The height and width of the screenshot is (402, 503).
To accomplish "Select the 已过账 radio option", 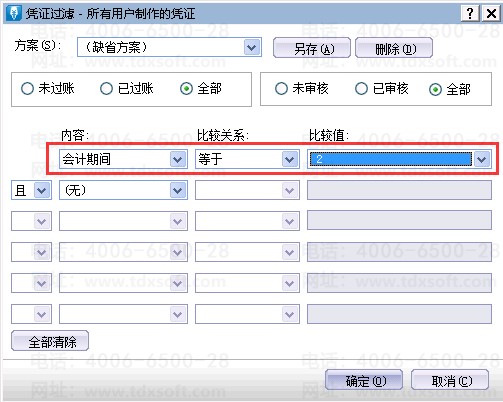I will click(106, 89).
